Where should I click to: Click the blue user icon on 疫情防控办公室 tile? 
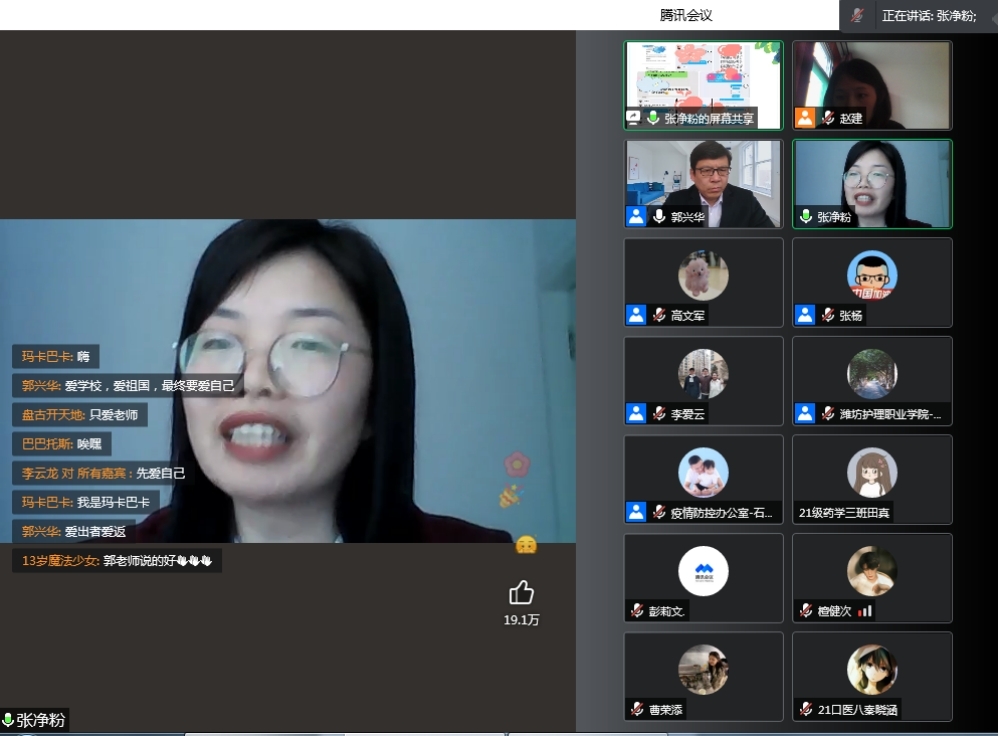(636, 512)
